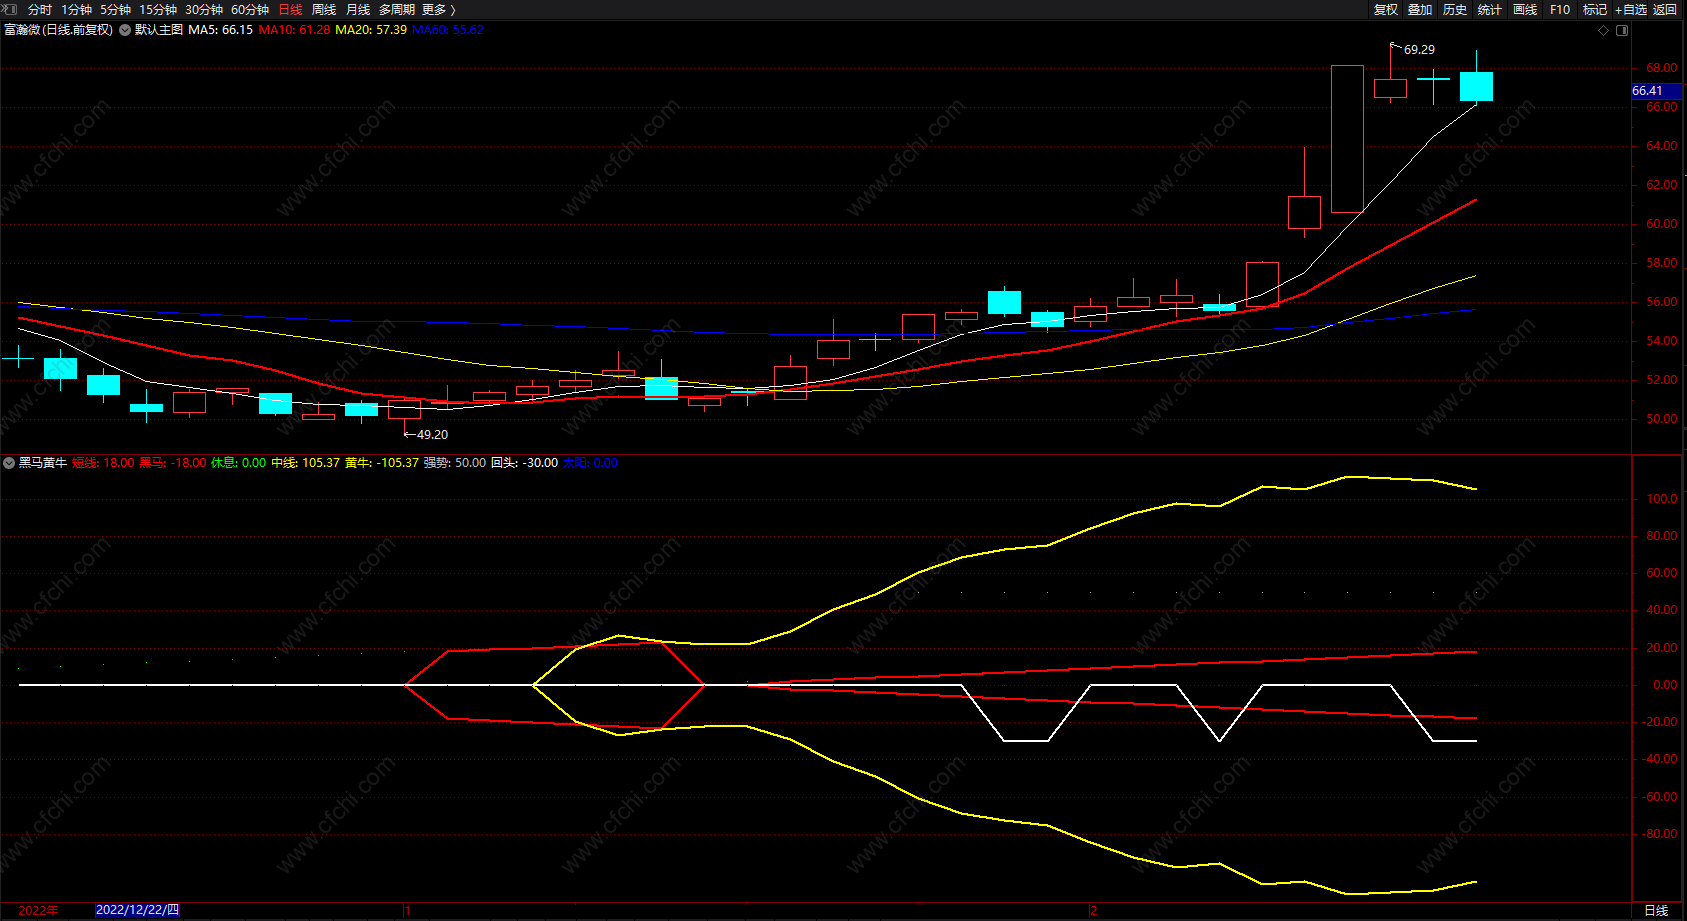
Task: Open the 复权 adjustment menu
Action: (x=1386, y=10)
